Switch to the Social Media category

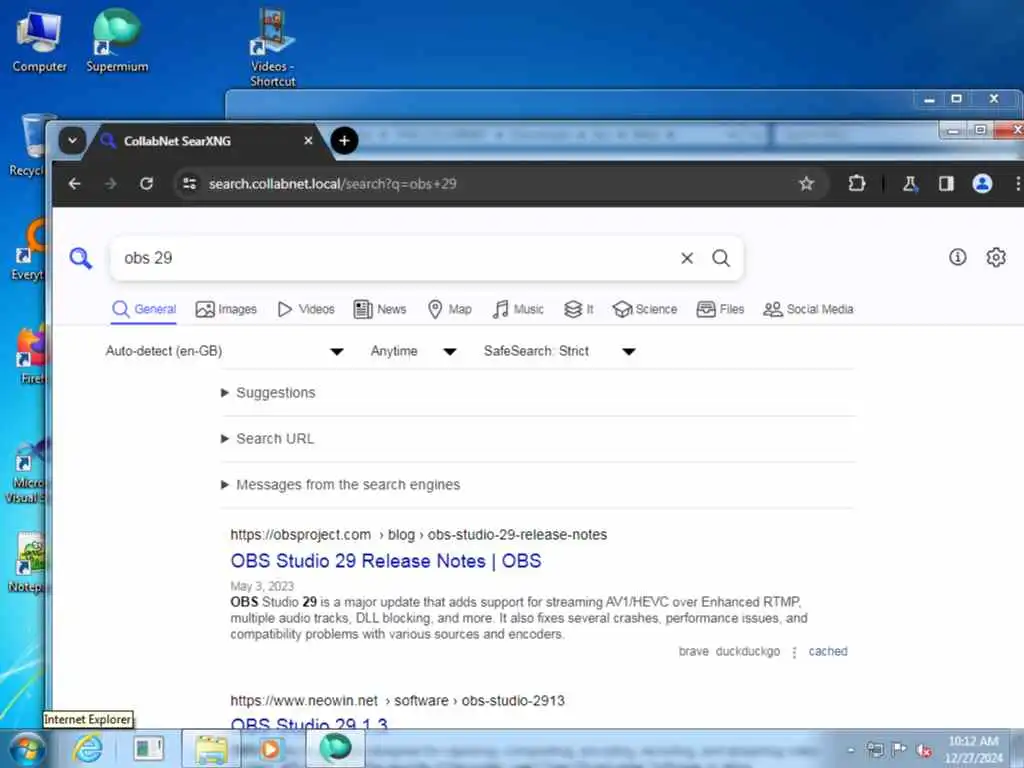click(808, 309)
